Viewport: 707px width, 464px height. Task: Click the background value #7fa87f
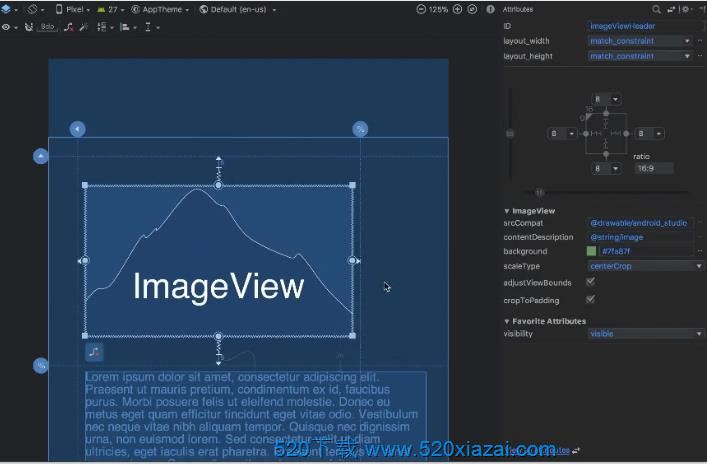646,251
